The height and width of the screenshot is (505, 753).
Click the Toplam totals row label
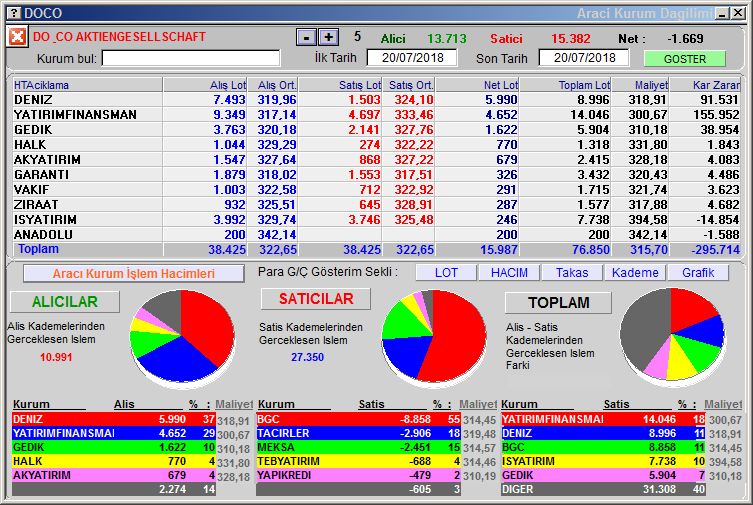pyautogui.click(x=38, y=249)
